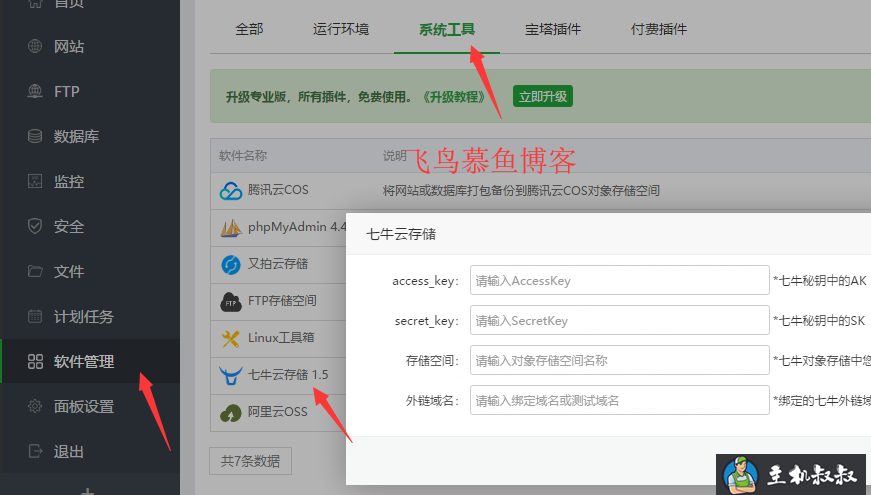871x495 pixels.
Task: Click the 退出 logout icon
Action: [34, 451]
